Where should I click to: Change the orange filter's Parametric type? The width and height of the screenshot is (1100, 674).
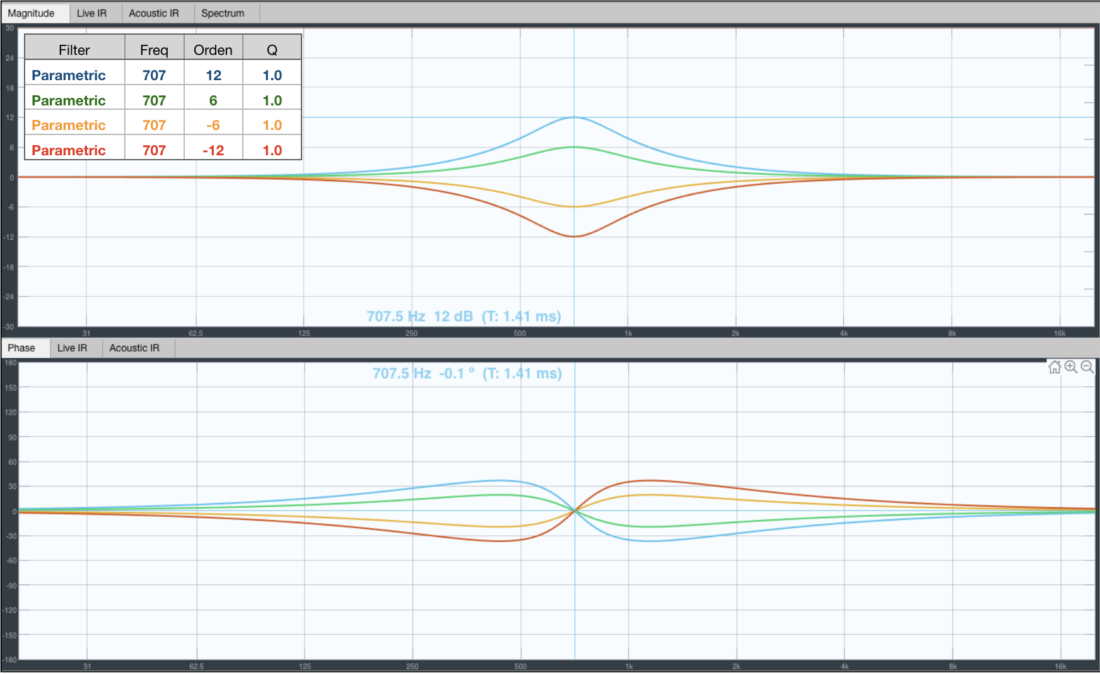coord(68,124)
